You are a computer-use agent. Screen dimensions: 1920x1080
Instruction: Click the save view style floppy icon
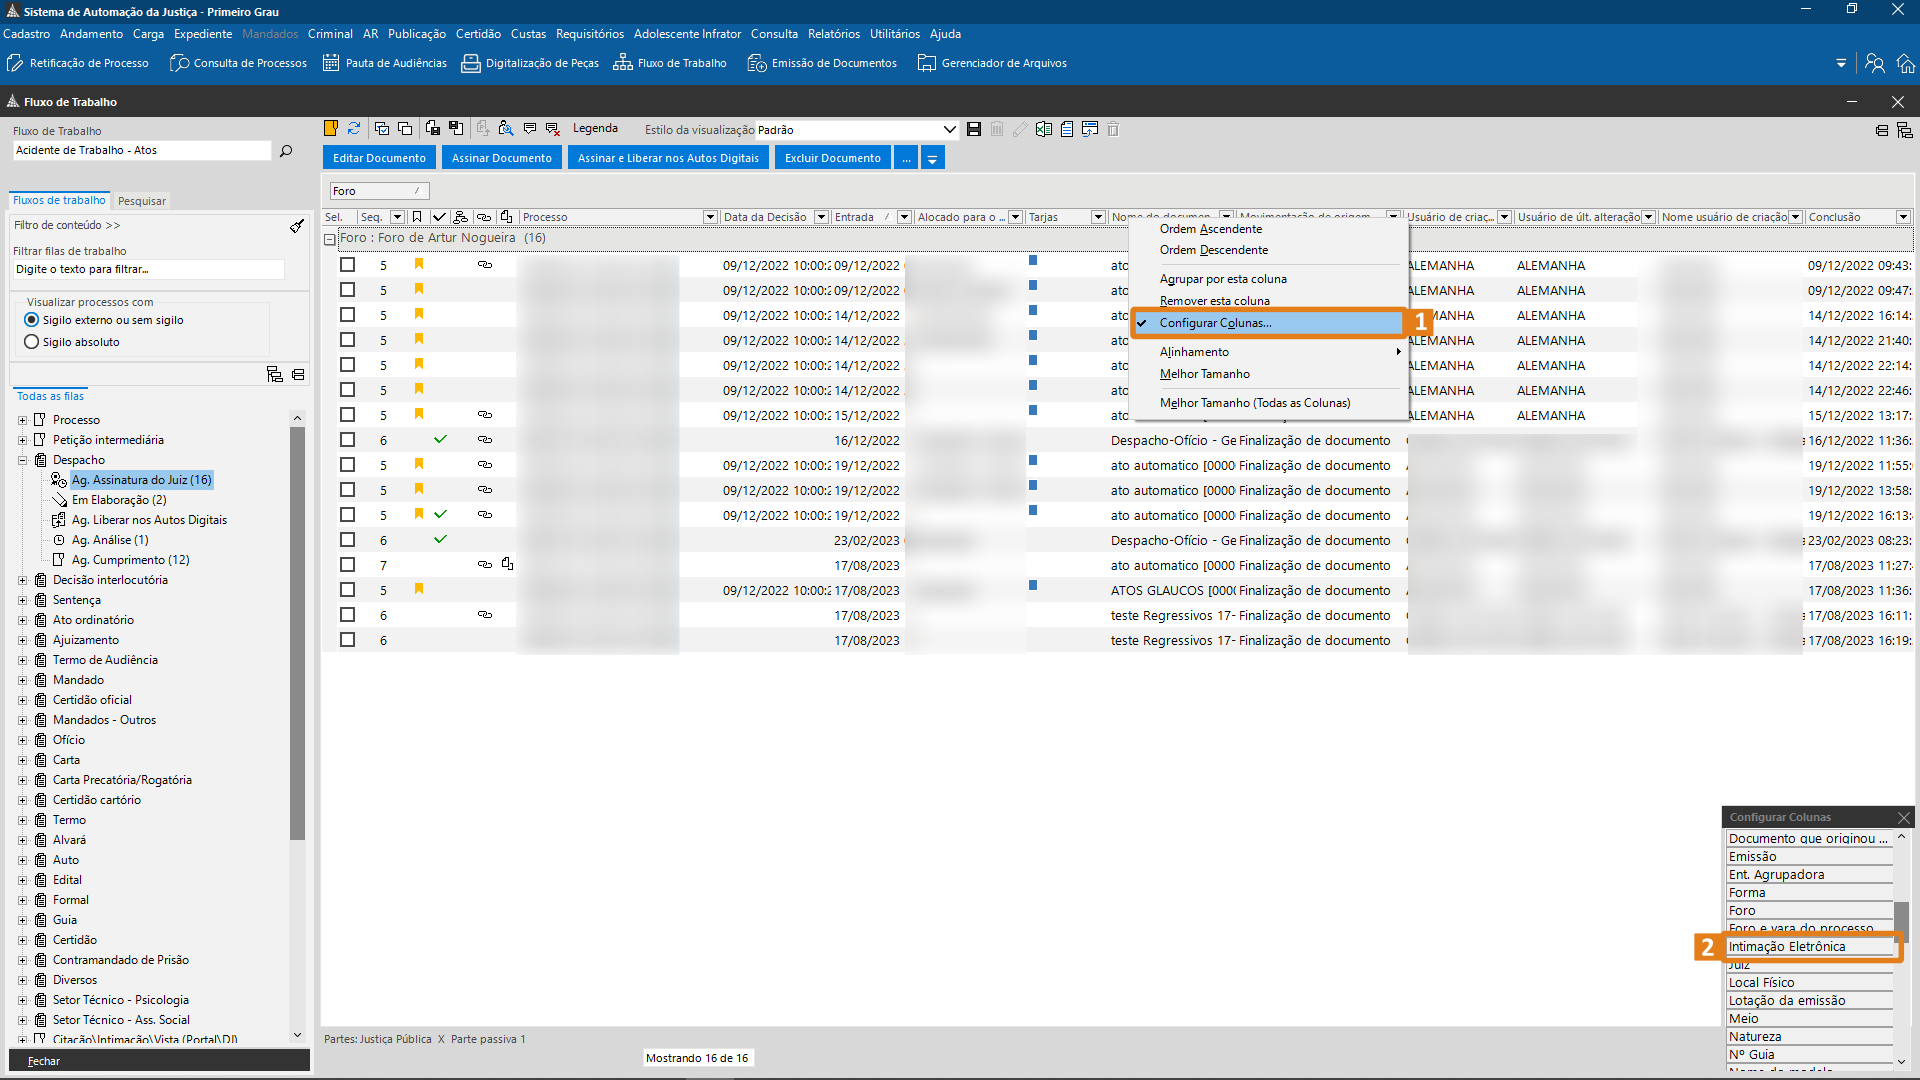pos(974,129)
